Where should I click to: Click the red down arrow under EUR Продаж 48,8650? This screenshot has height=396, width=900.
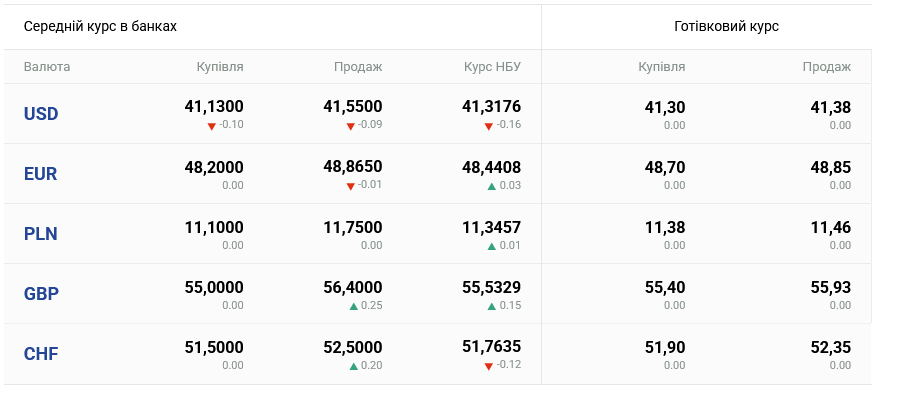(x=350, y=186)
